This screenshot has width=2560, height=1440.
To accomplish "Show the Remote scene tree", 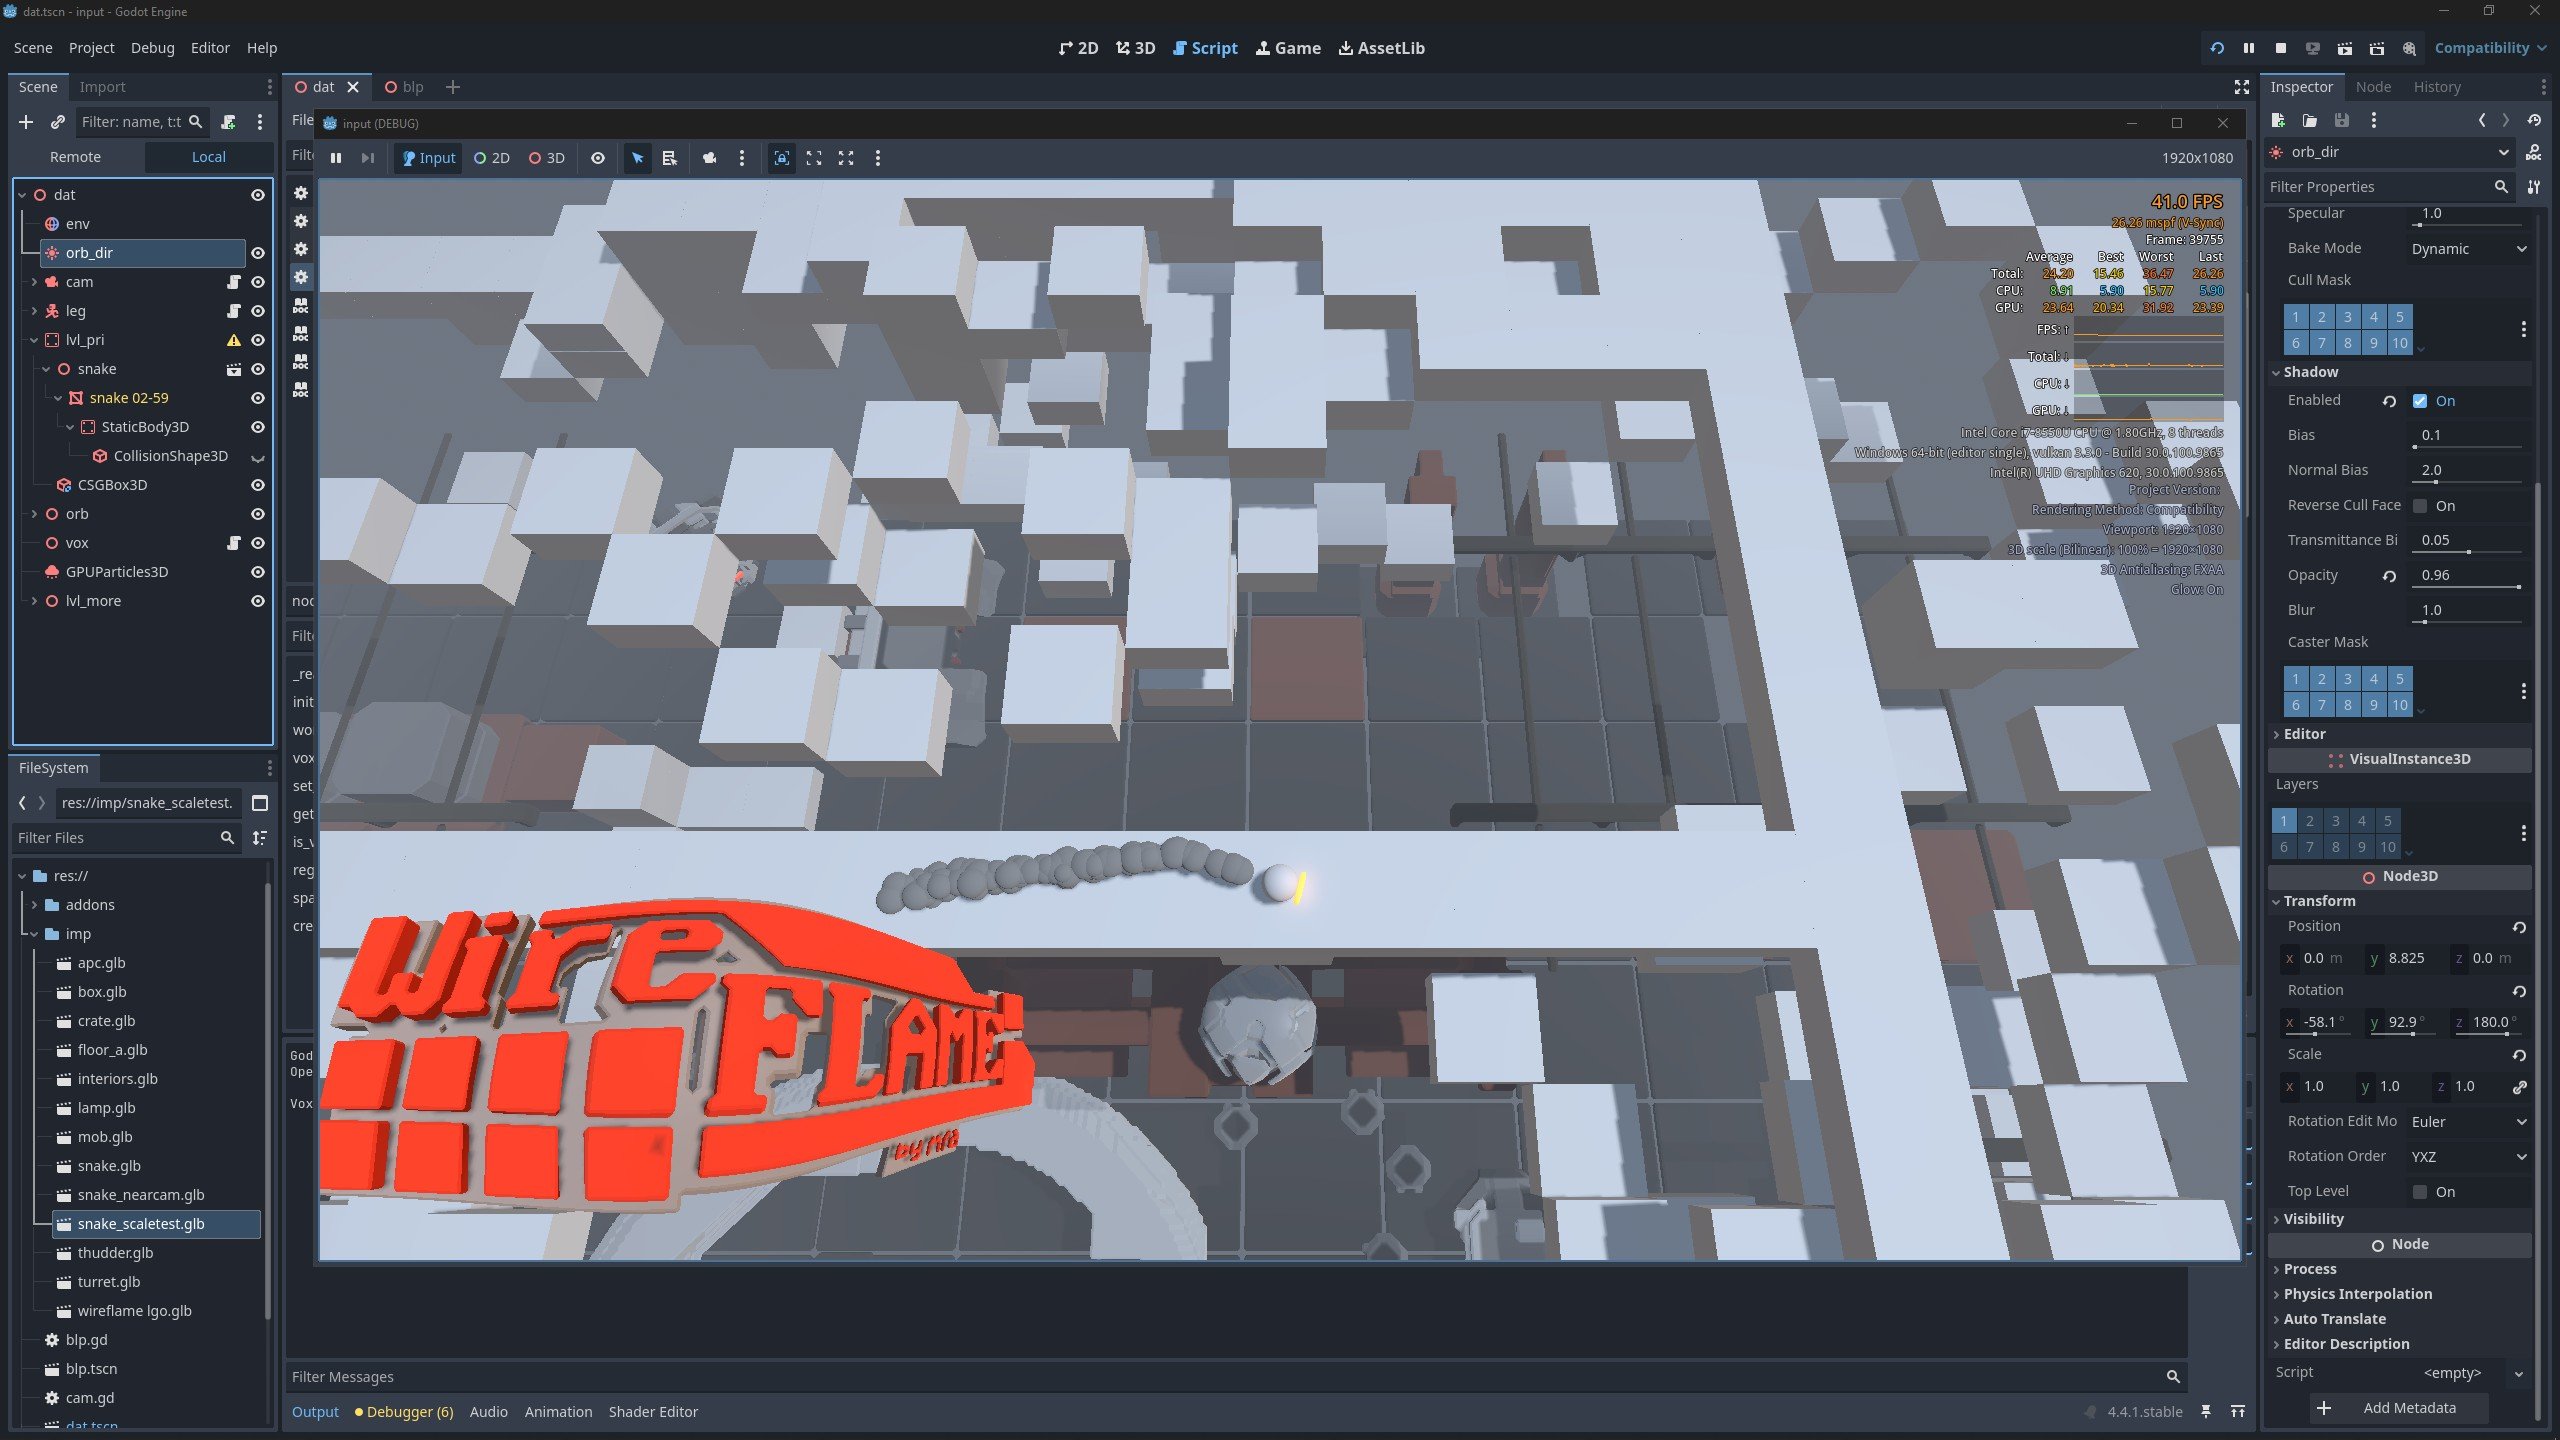I will pyautogui.click(x=75, y=157).
